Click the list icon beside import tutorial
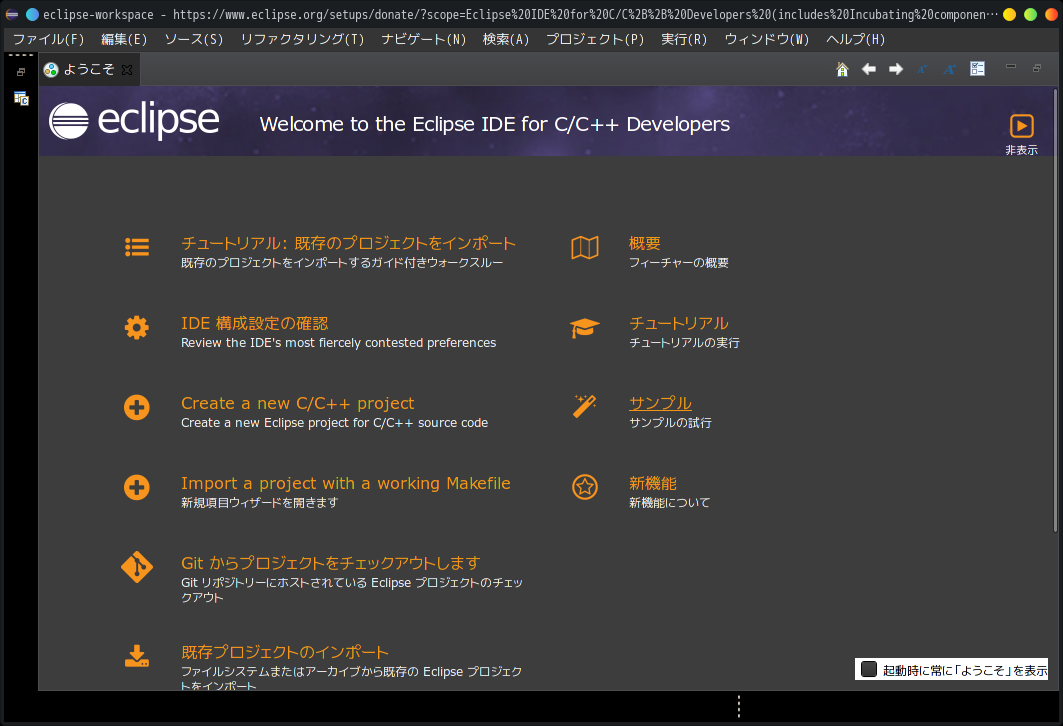The image size is (1063, 726). (x=137, y=247)
